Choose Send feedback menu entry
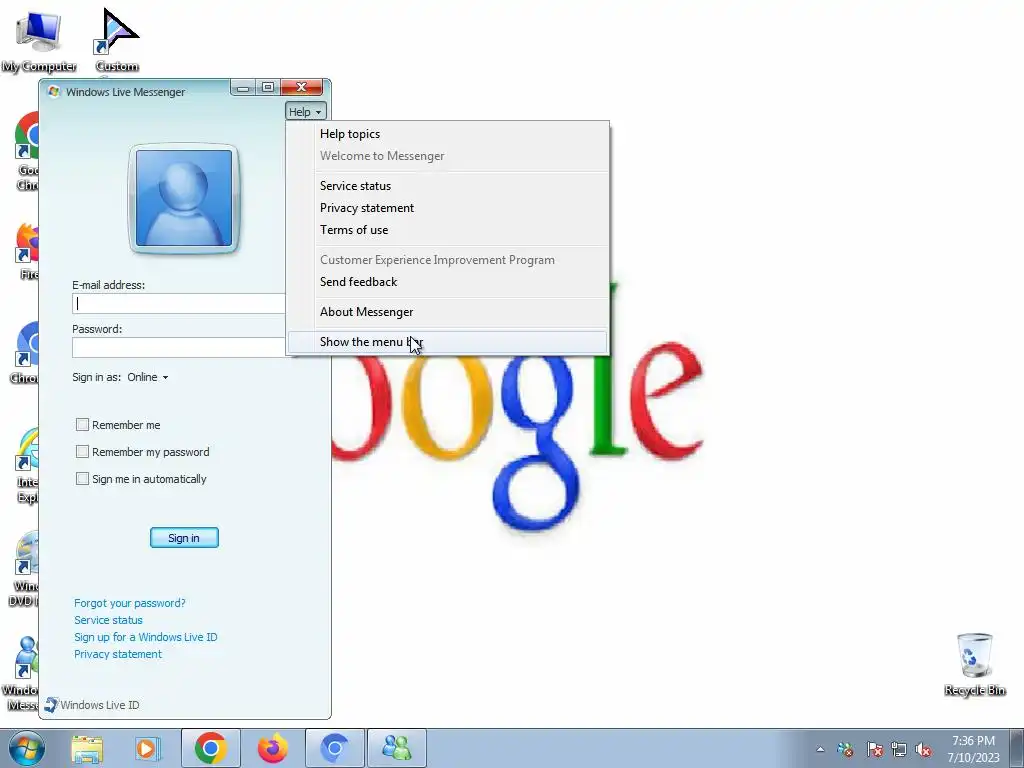 click(x=447, y=281)
